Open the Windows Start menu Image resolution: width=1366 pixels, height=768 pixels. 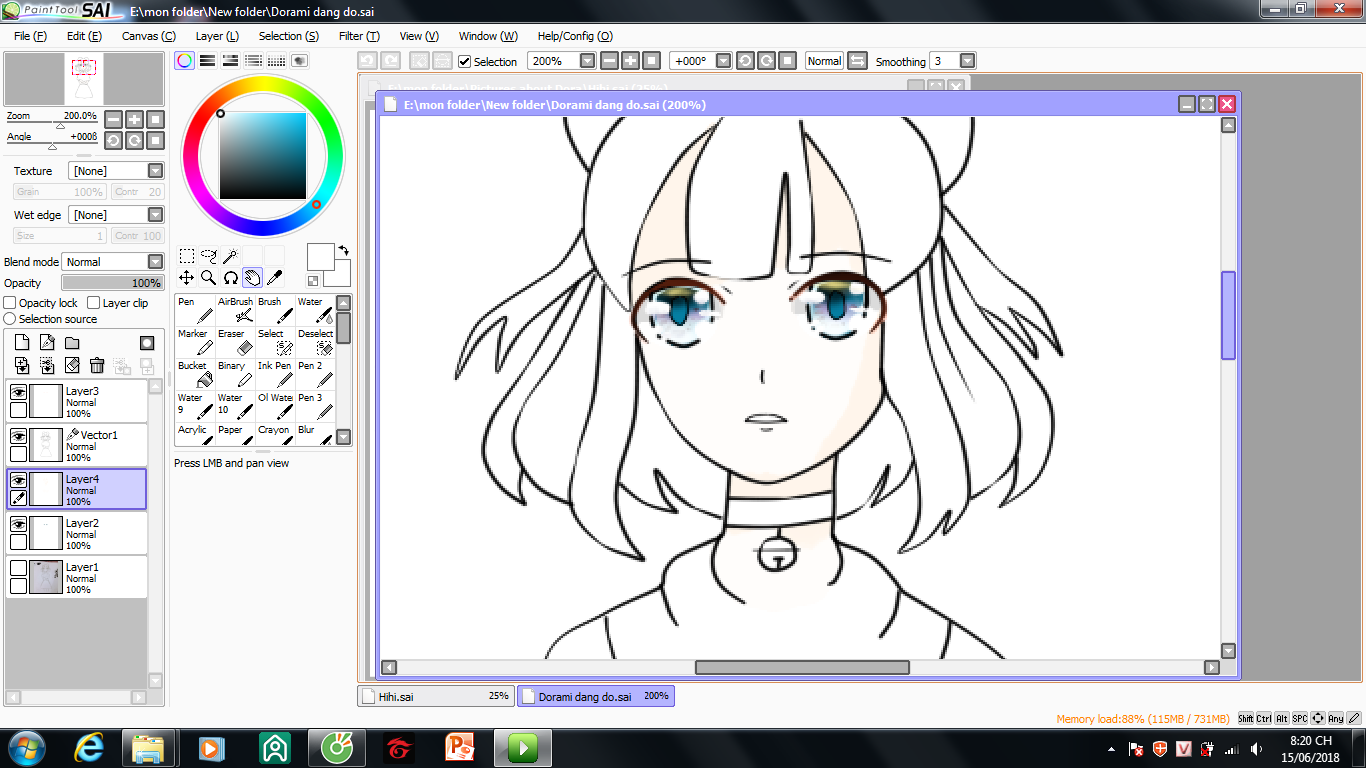(x=27, y=748)
